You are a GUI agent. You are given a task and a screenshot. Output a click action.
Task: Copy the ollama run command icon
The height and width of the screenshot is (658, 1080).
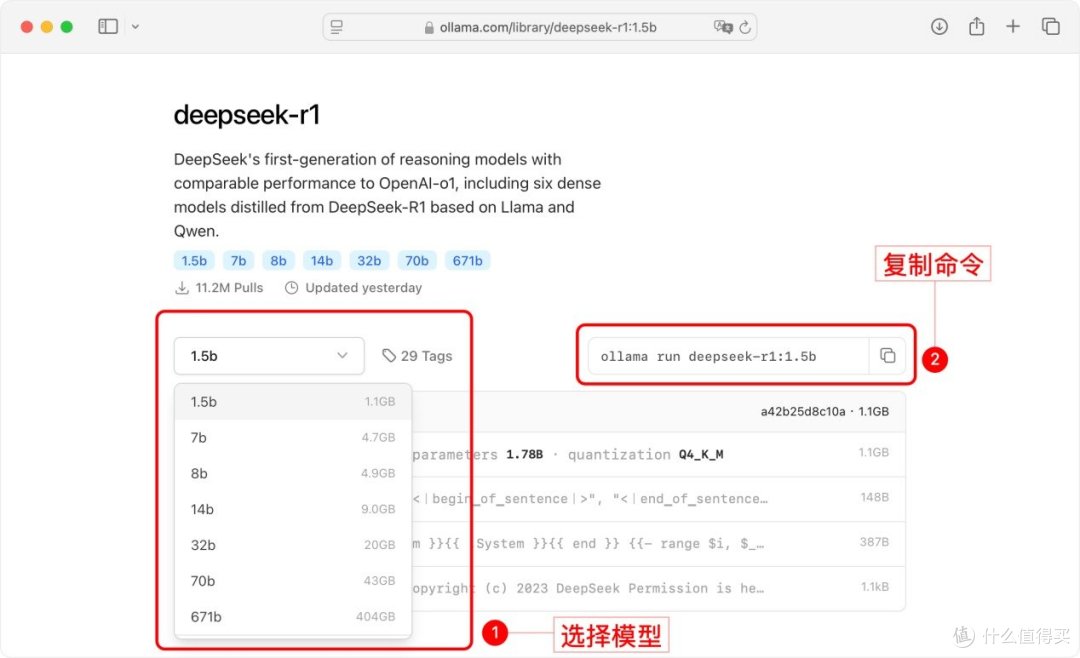click(x=888, y=356)
